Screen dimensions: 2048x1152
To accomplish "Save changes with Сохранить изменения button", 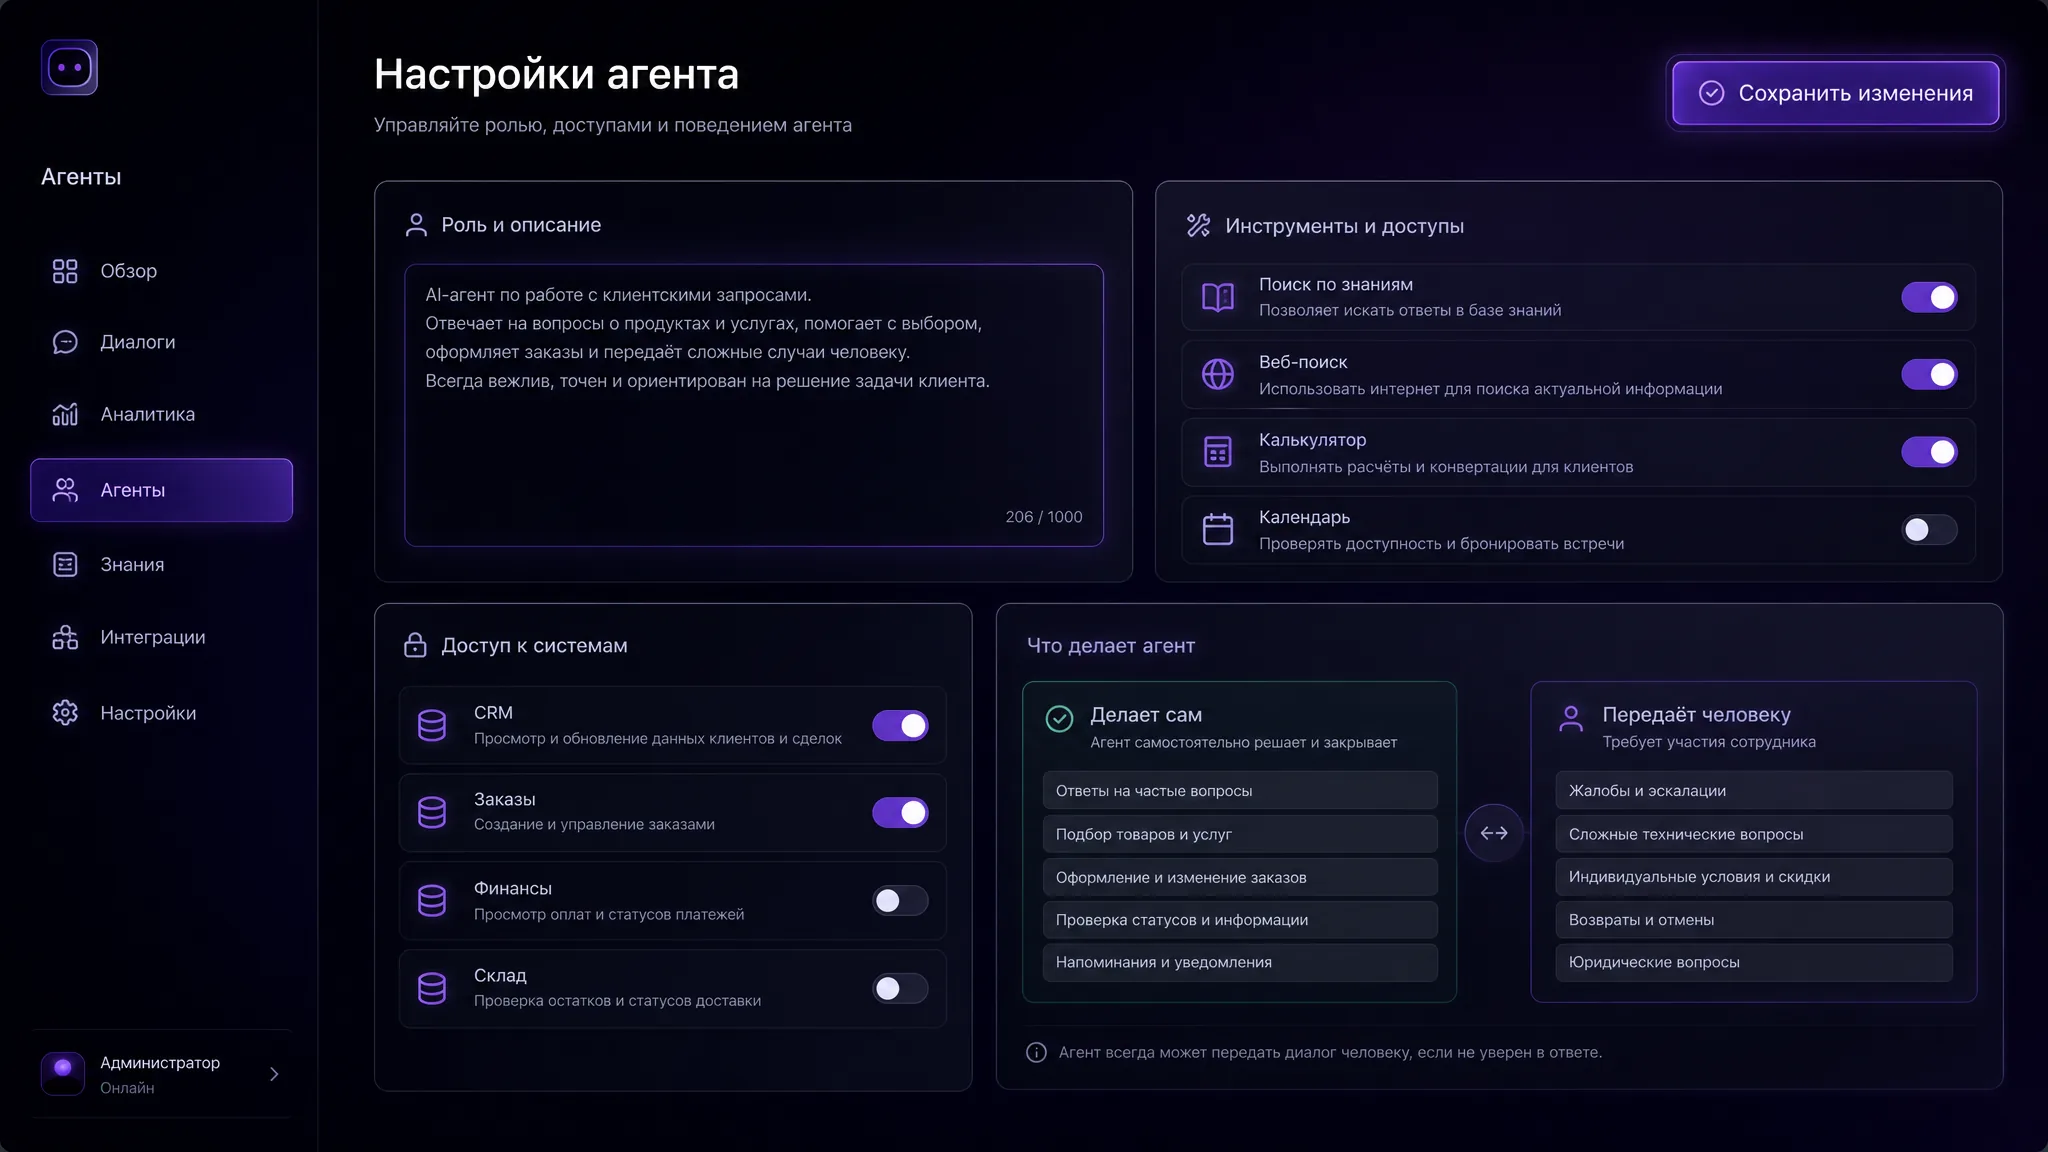I will click(x=1835, y=93).
